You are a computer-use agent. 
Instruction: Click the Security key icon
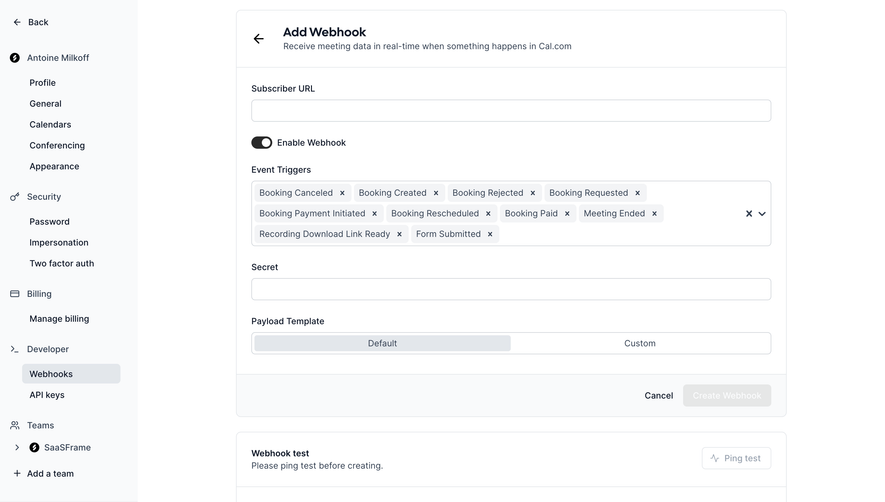click(15, 197)
